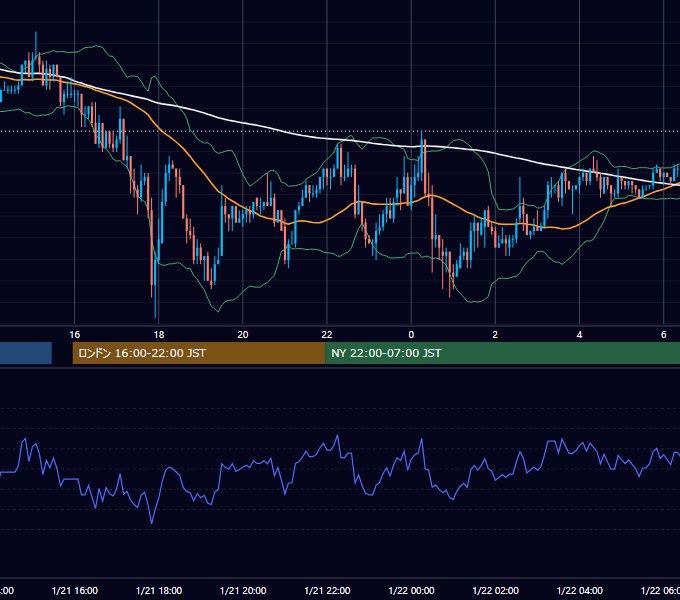Click the NY 22:00-07:00 JST session bar
This screenshot has height=600, width=680.
[x=502, y=353]
